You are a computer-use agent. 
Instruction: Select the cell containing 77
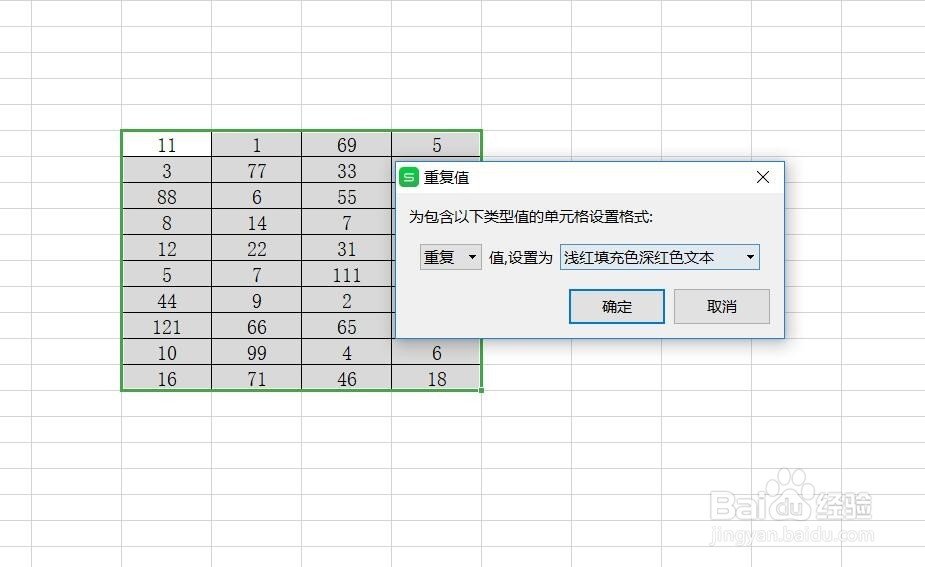257,170
